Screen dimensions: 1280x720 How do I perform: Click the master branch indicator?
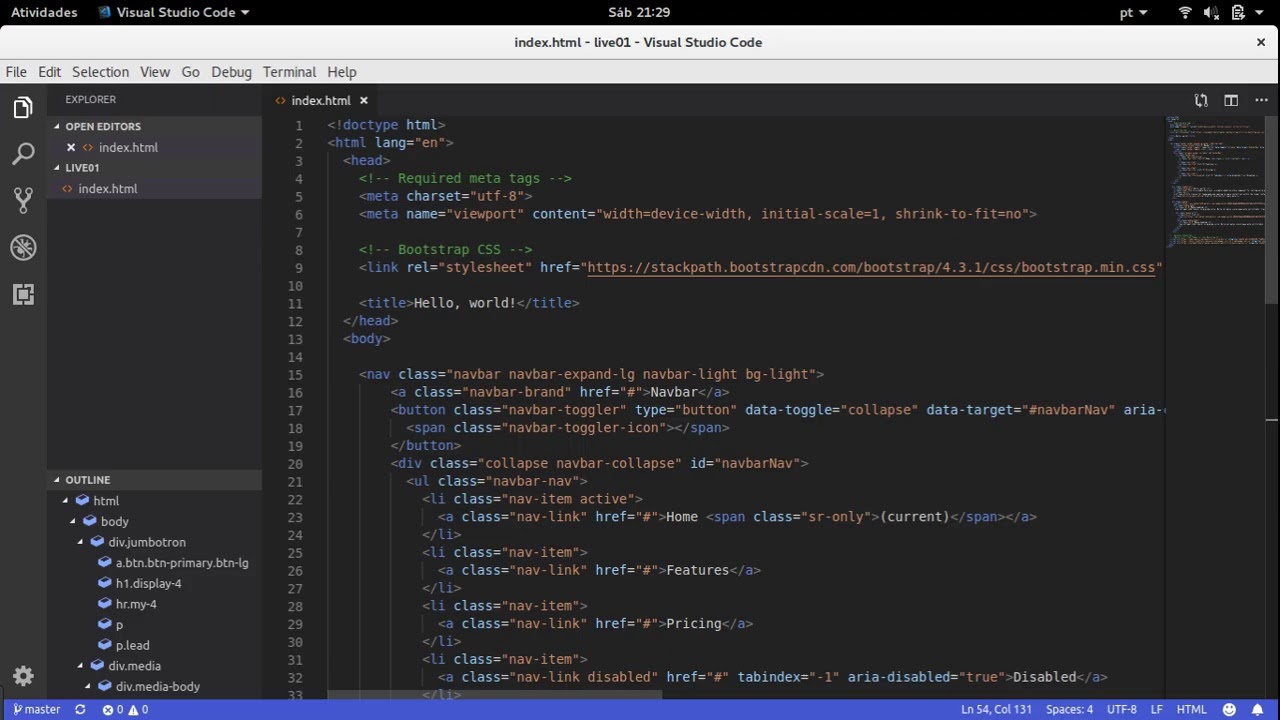click(x=36, y=709)
